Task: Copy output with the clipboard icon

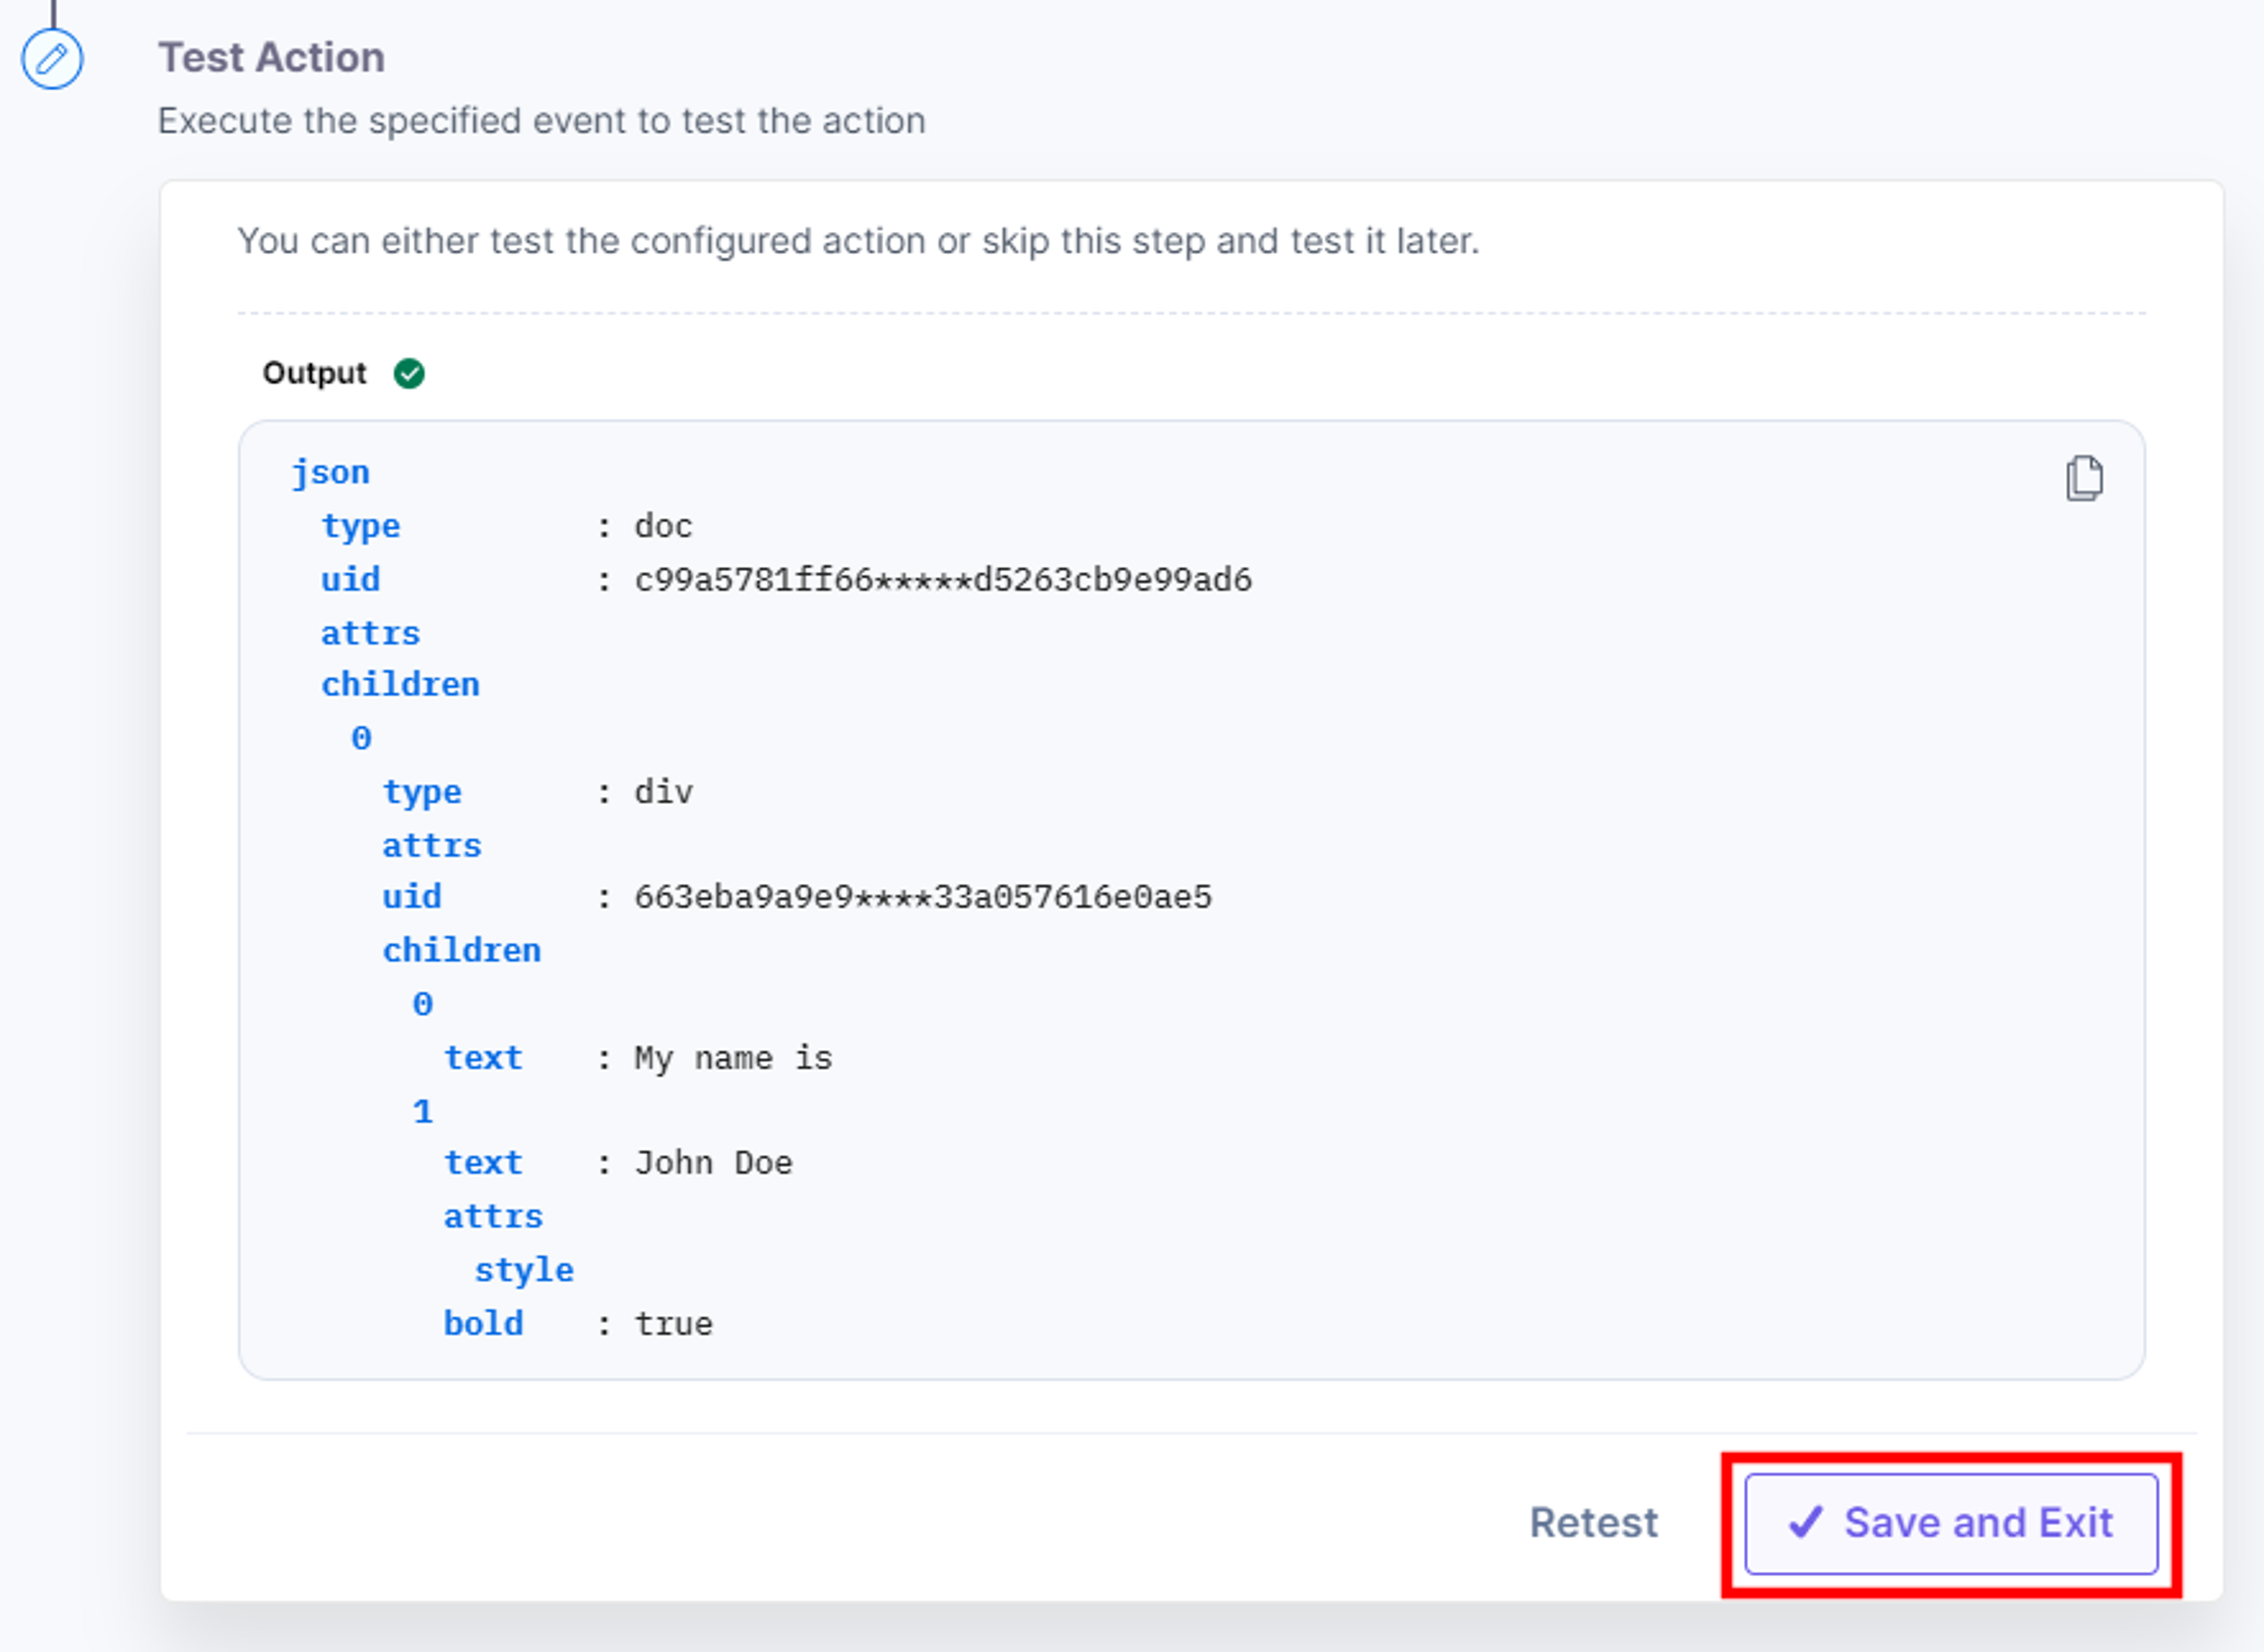Action: 2084,478
